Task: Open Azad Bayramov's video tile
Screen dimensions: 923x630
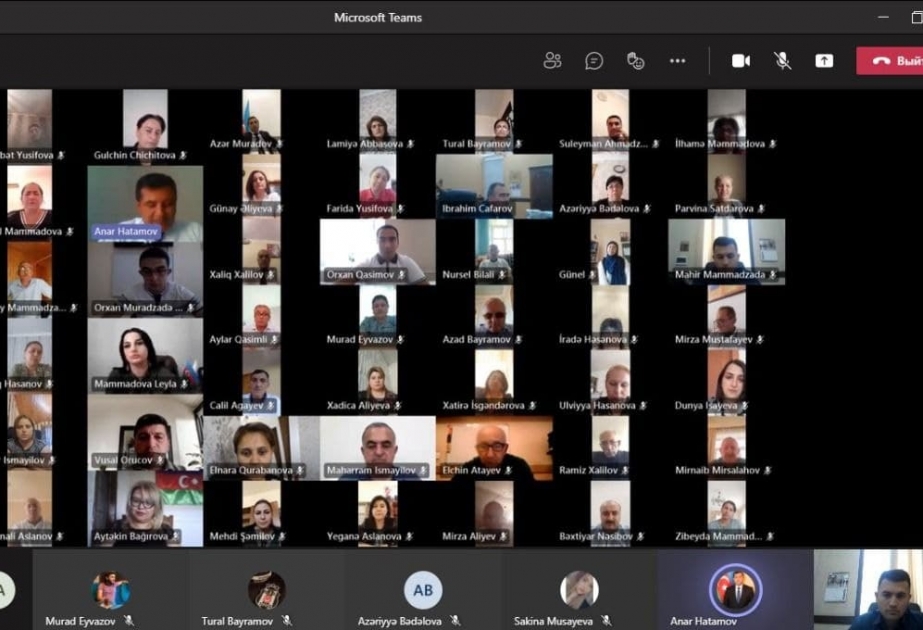Action: point(494,318)
